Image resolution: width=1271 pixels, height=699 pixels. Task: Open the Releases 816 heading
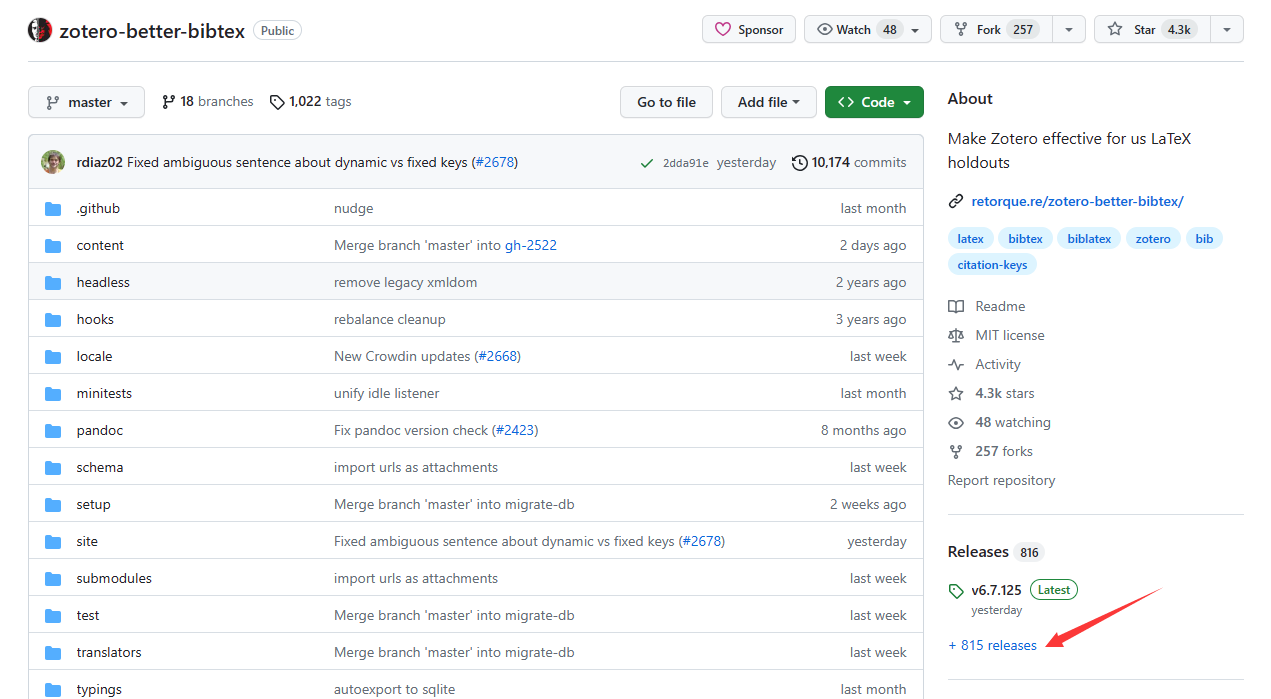pyautogui.click(x=995, y=552)
